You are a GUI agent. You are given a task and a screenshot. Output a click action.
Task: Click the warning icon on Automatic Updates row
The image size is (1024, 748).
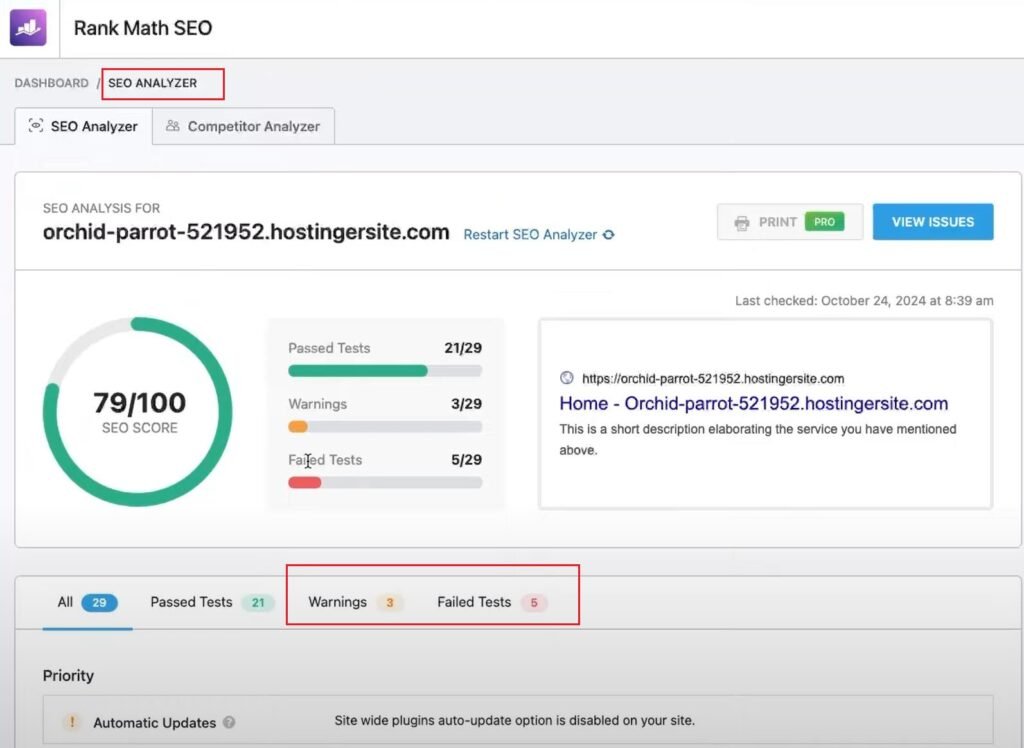pos(72,722)
